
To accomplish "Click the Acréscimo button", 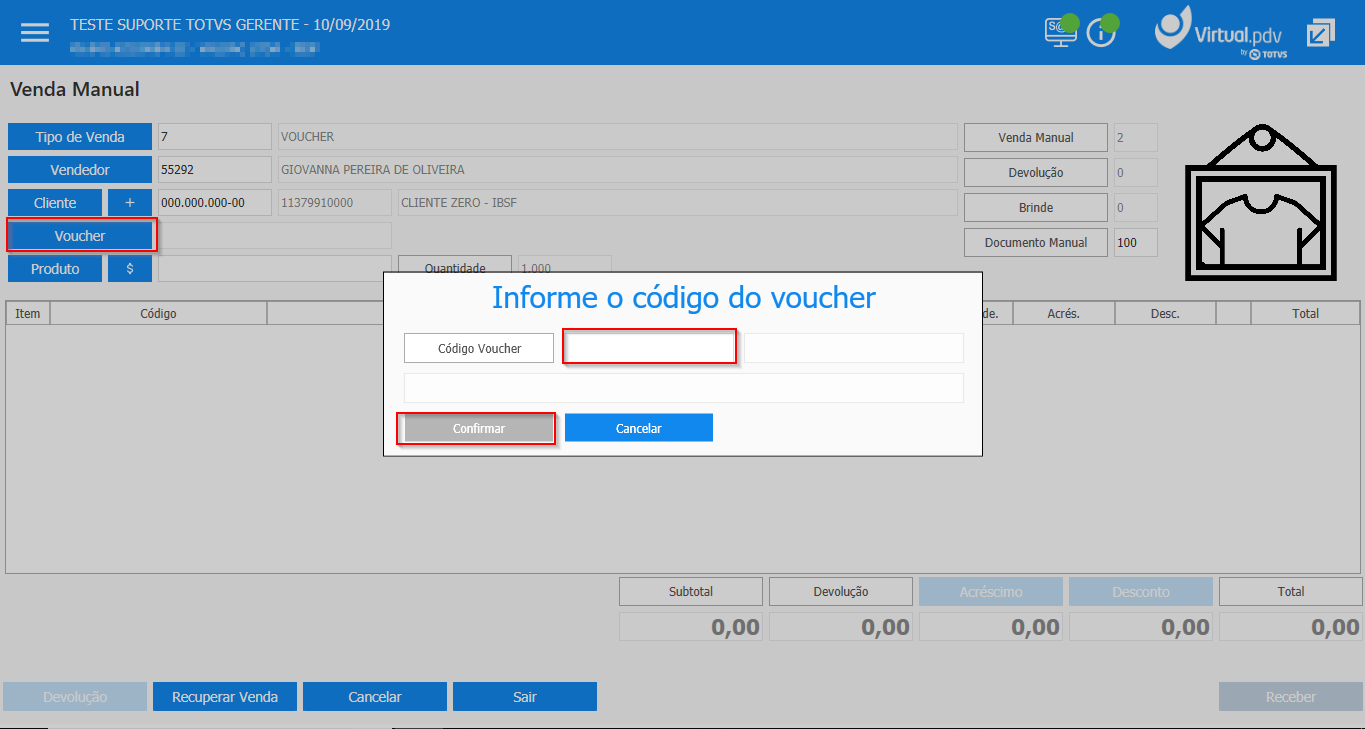I will [x=991, y=591].
